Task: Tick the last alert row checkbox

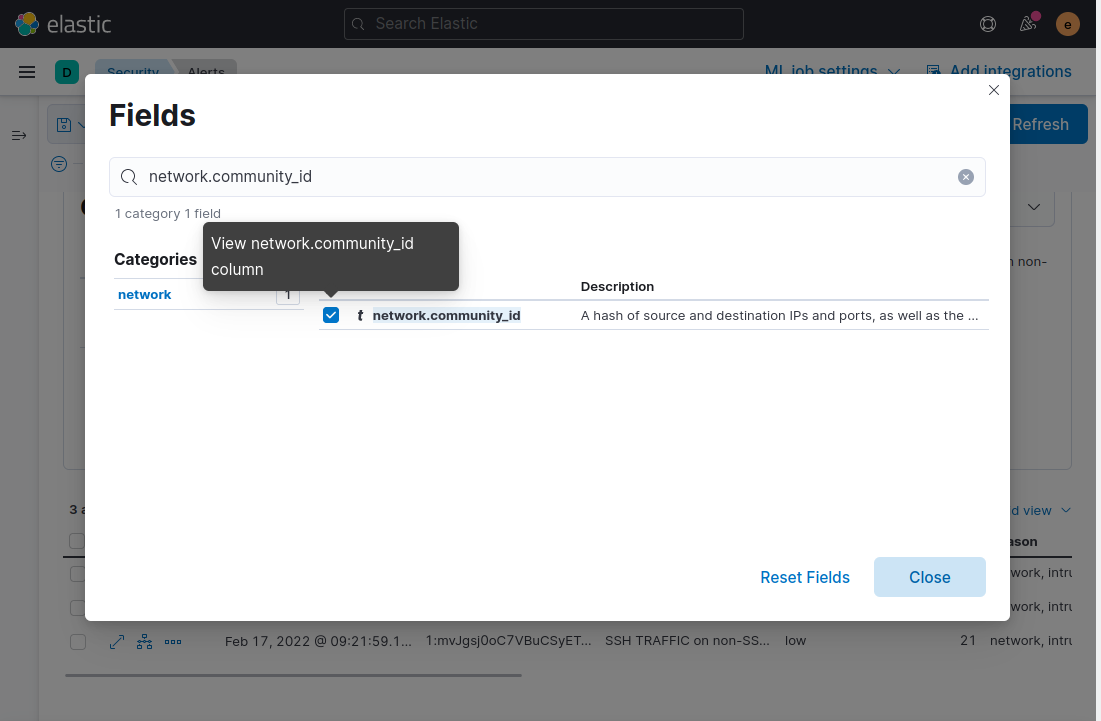Action: click(78, 642)
